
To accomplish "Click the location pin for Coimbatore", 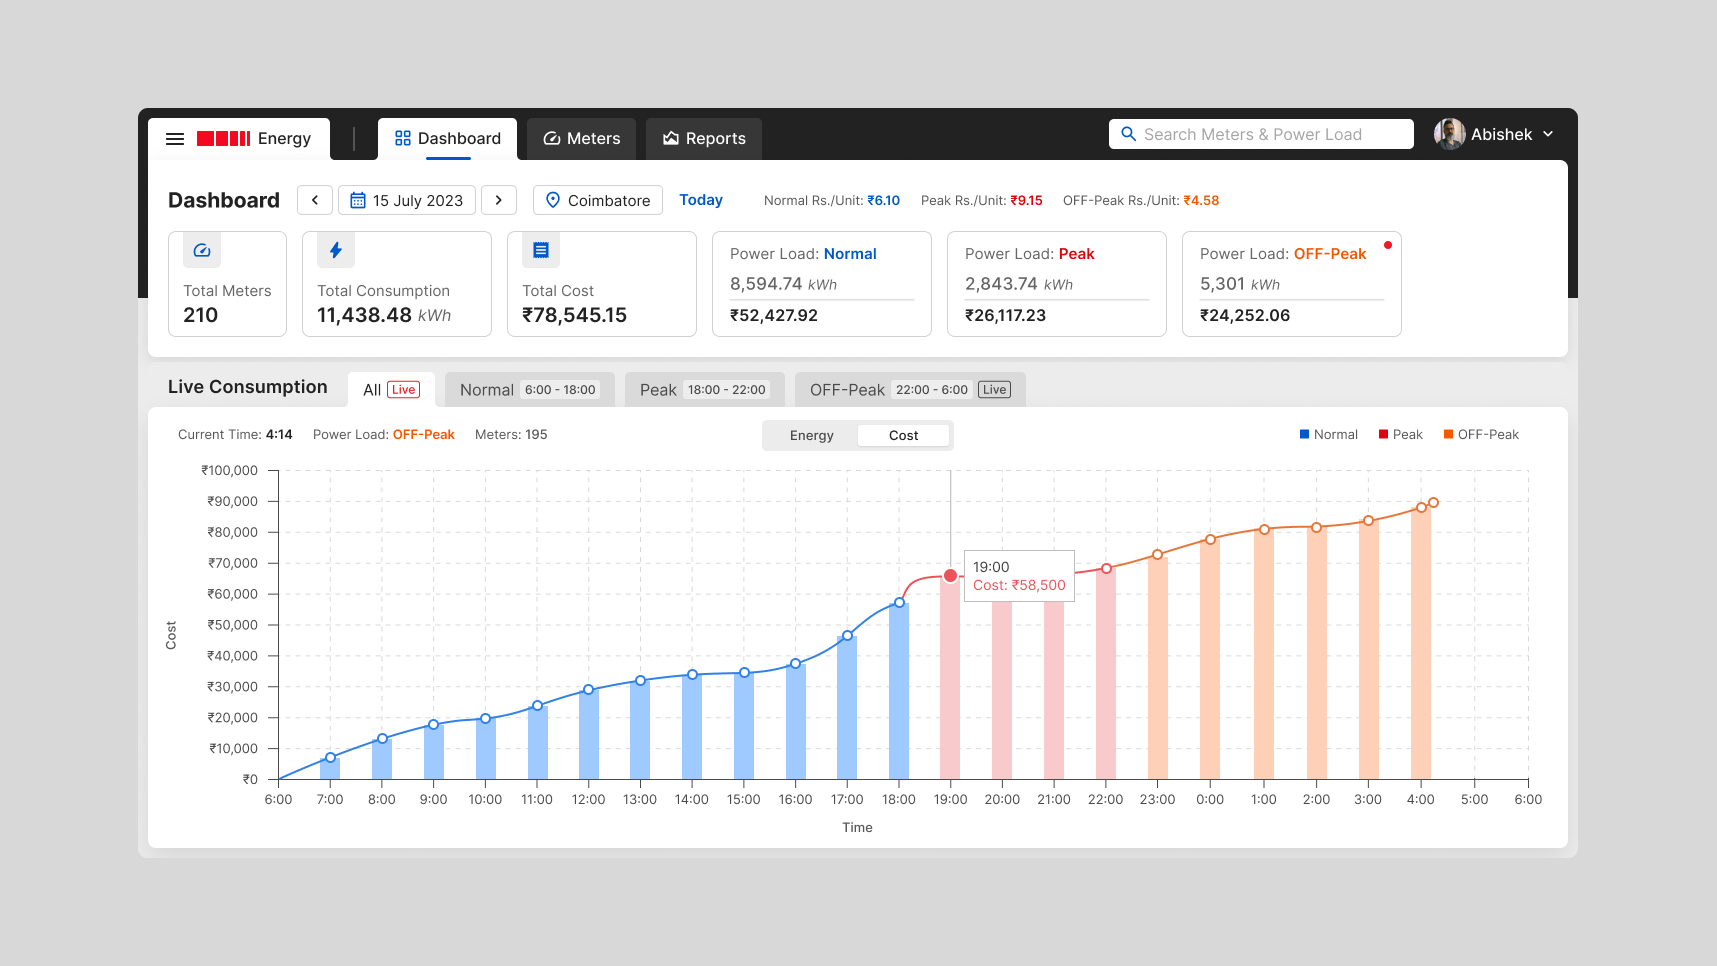I will click(x=553, y=200).
